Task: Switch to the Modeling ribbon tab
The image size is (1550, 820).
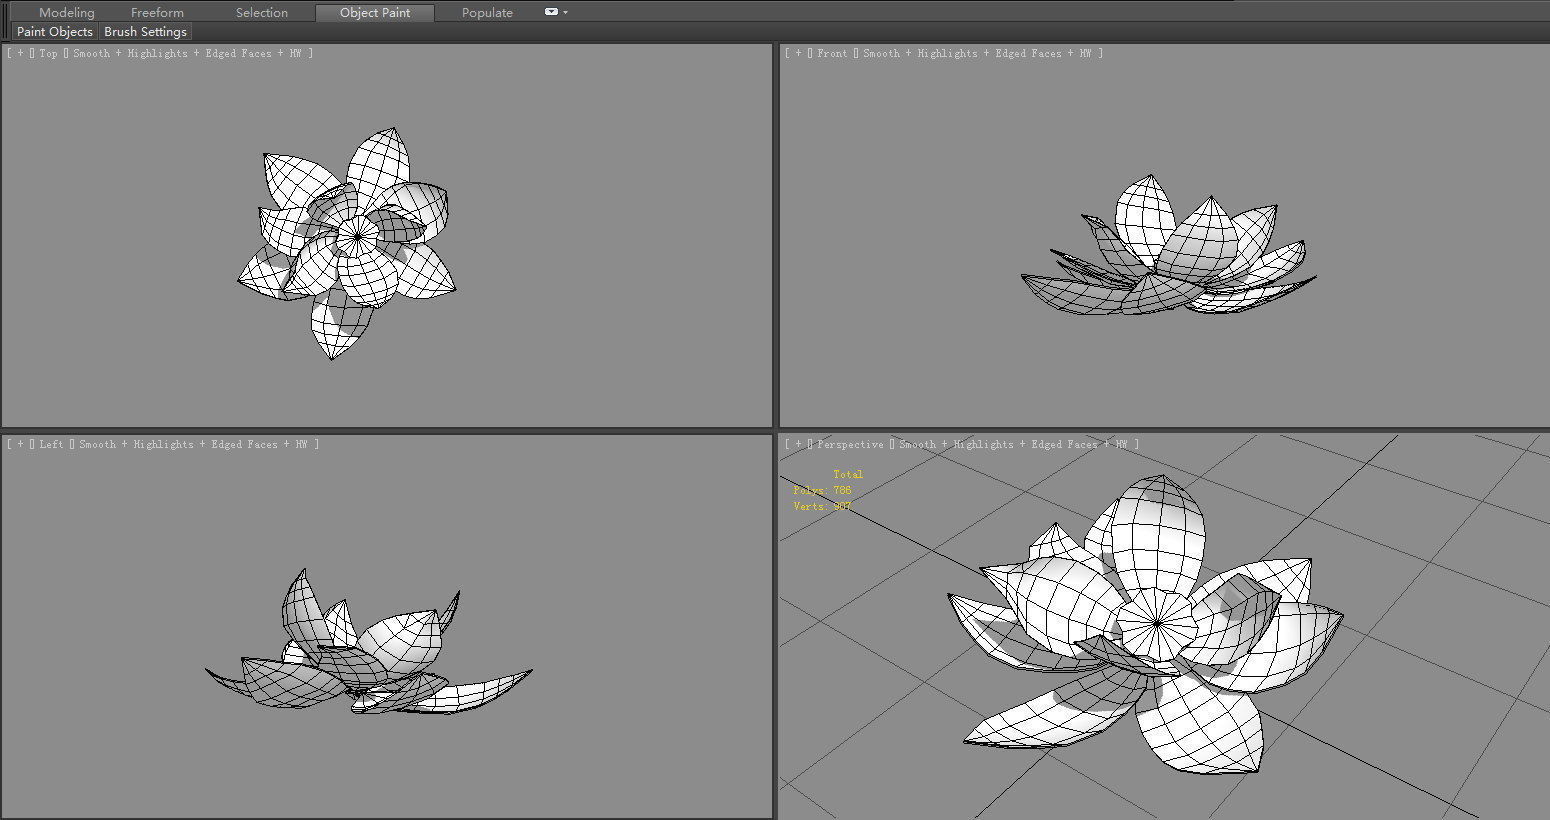Action: pyautogui.click(x=66, y=13)
